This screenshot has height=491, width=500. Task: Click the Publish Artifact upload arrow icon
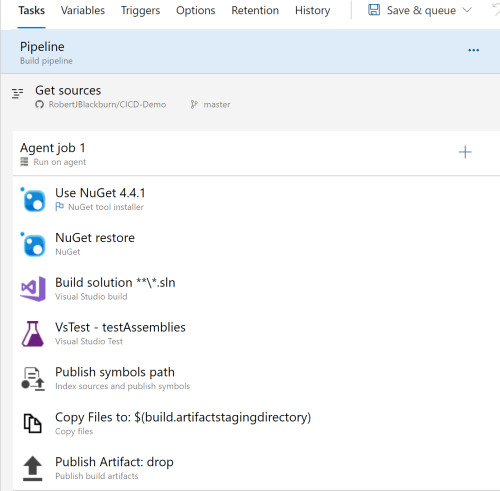pos(33,468)
